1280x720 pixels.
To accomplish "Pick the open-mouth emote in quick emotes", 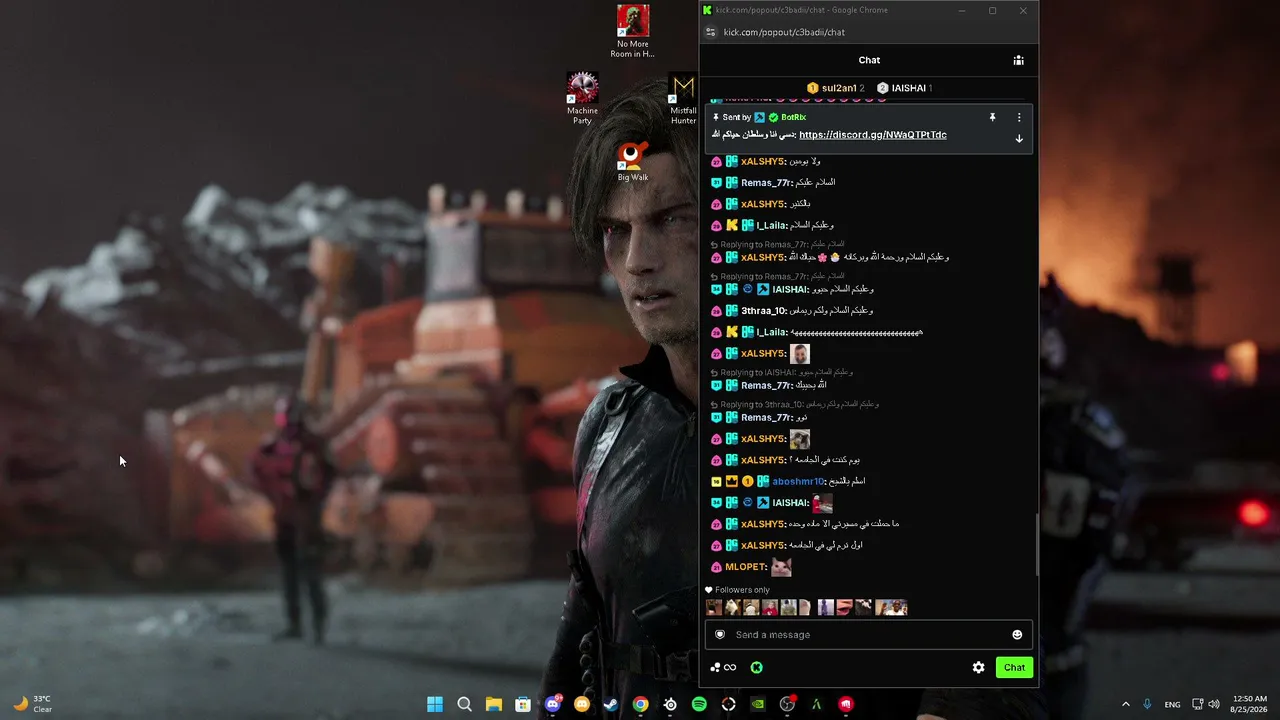I will pyautogui.click(x=845, y=607).
